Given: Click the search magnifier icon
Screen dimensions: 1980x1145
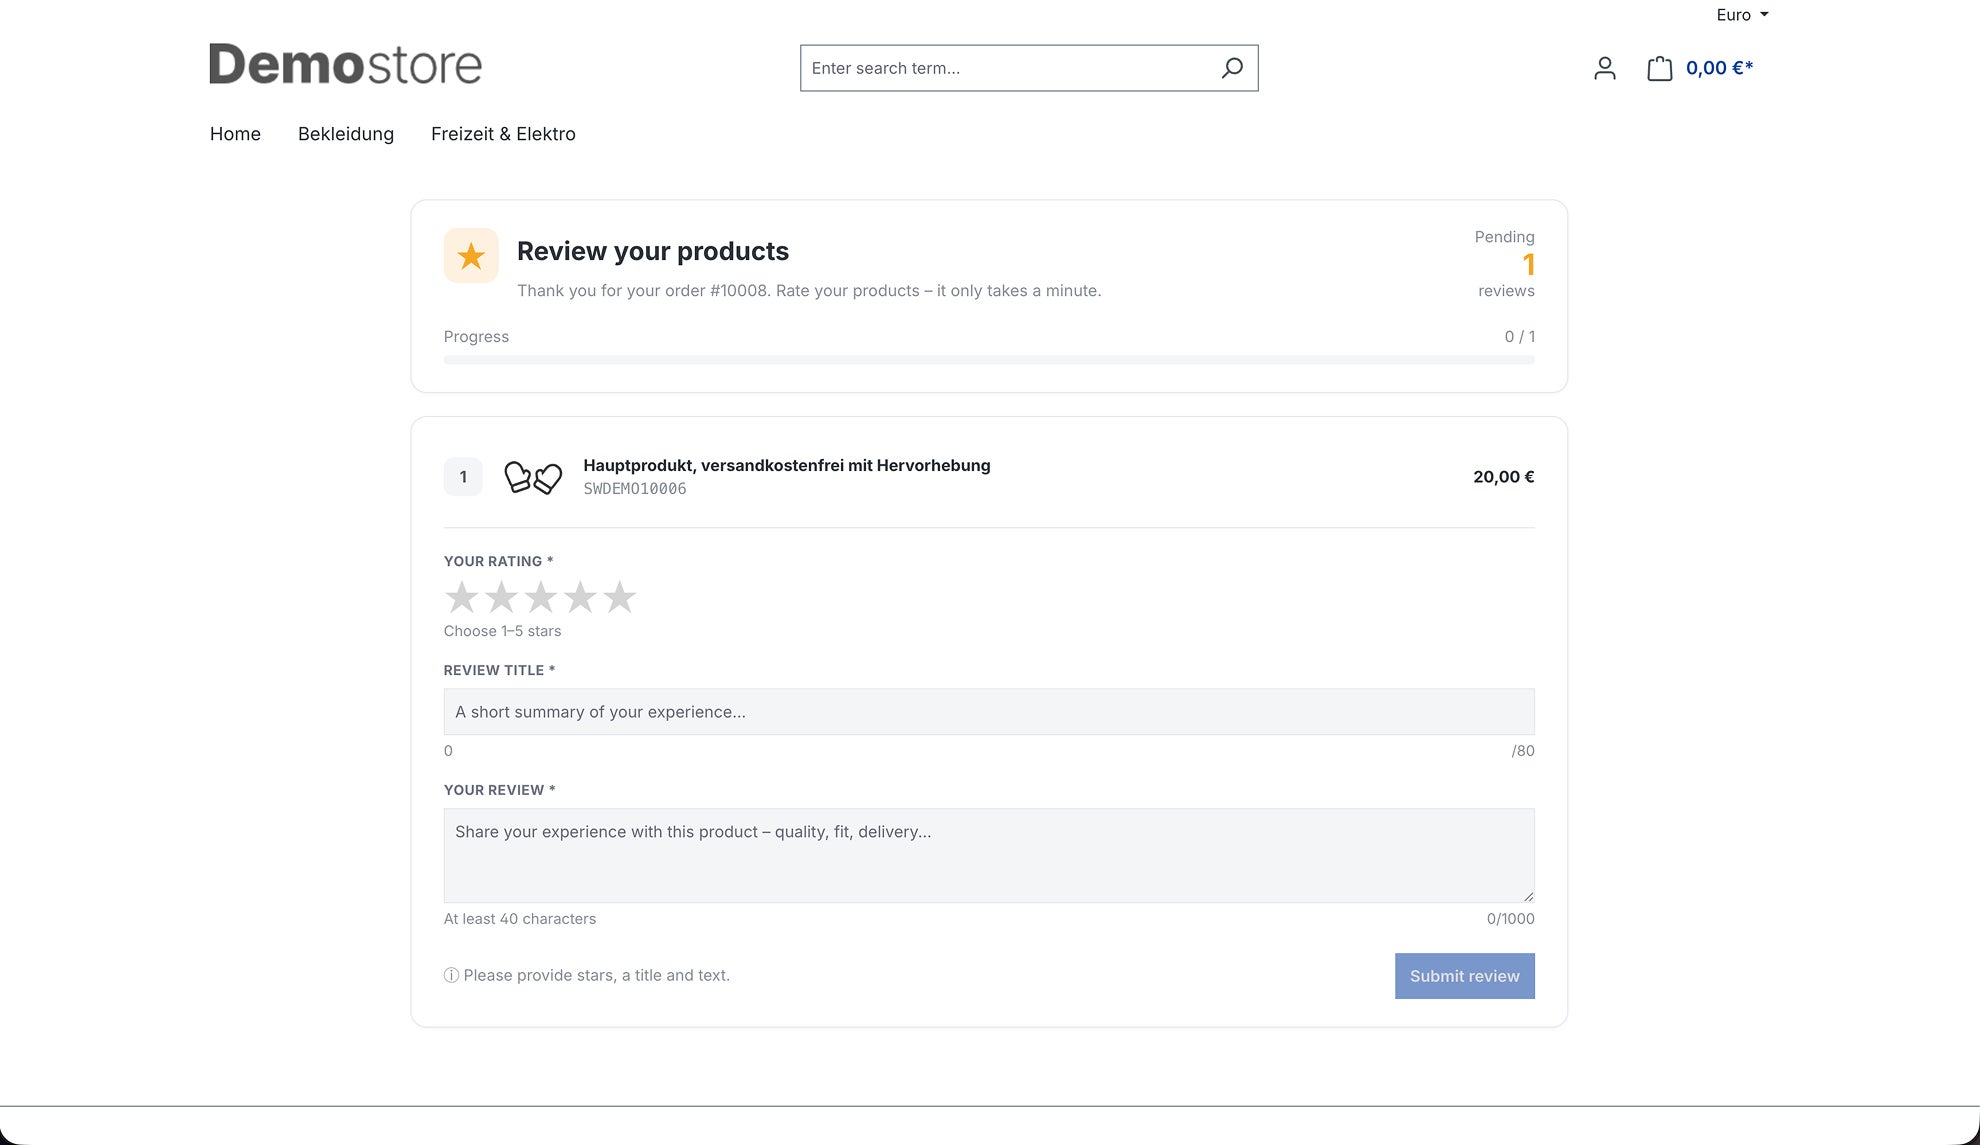Looking at the screenshot, I should 1232,68.
